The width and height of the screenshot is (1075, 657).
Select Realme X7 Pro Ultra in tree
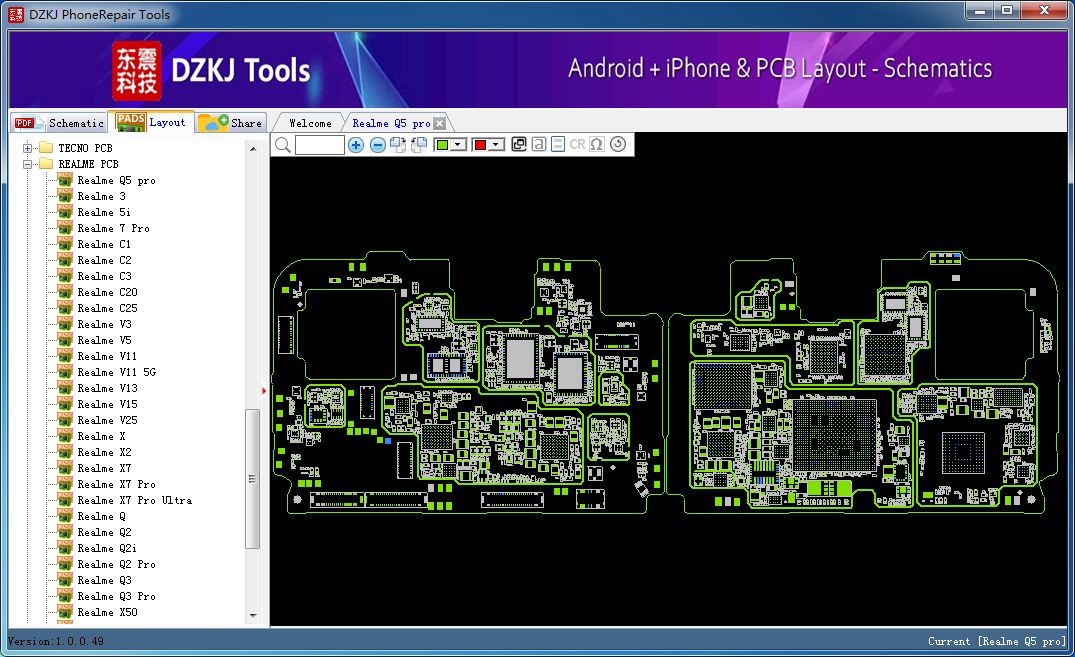[134, 500]
